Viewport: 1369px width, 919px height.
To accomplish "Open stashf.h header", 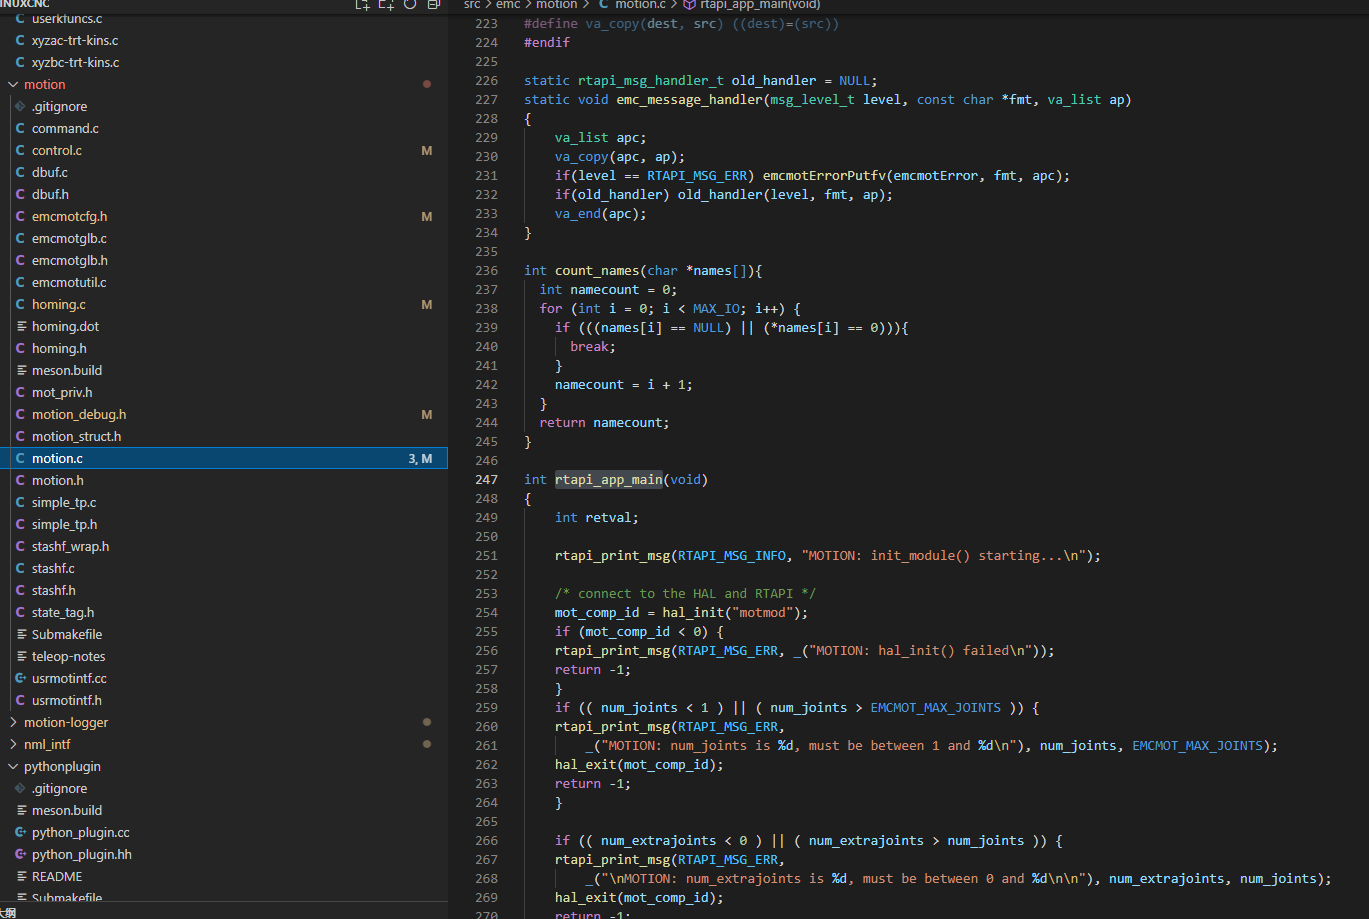I will [x=224, y=590].
